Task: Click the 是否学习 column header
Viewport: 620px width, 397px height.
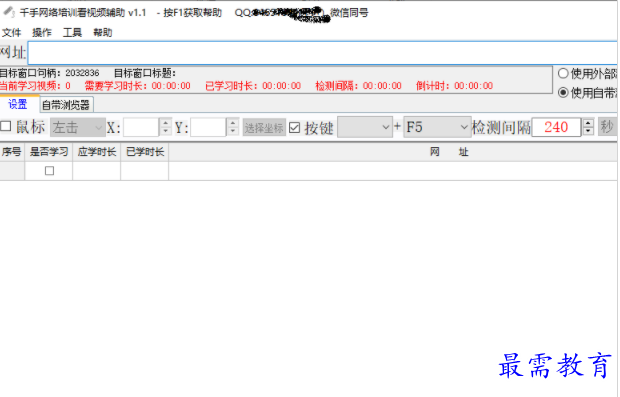Action: click(49, 152)
